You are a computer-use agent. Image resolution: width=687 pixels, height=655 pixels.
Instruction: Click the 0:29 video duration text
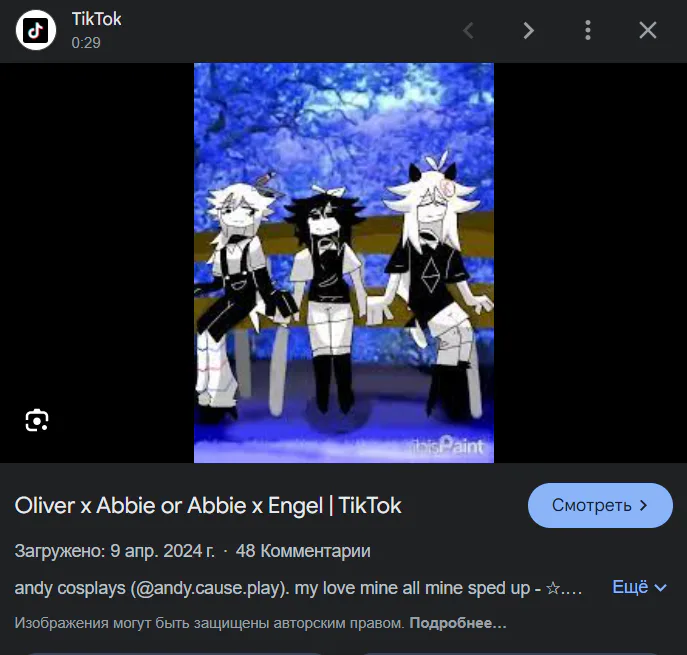[x=86, y=43]
